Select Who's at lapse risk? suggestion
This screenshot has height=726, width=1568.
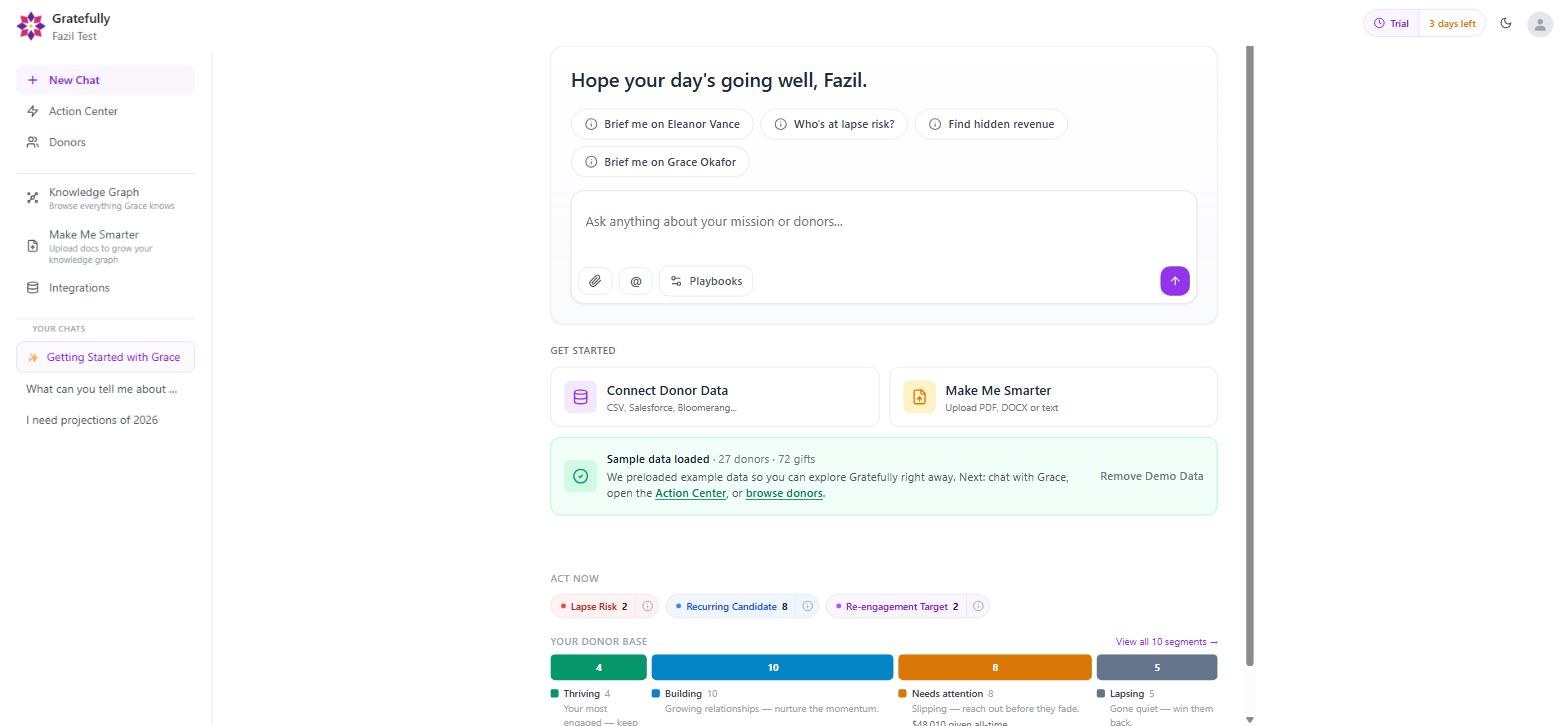(x=835, y=124)
